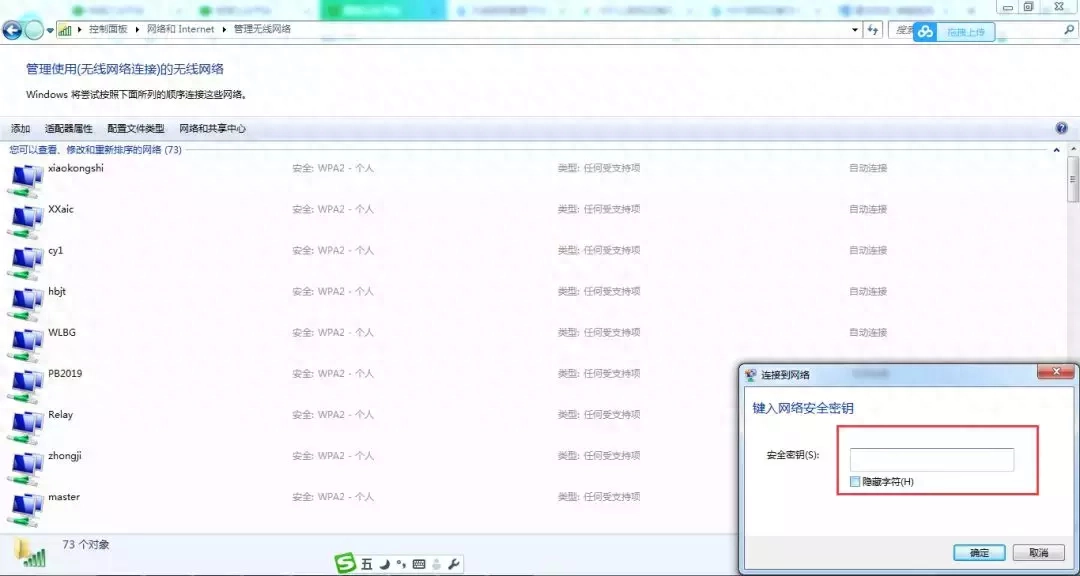Open 适配器属性 in the toolbar
The height and width of the screenshot is (576, 1080).
[69, 129]
